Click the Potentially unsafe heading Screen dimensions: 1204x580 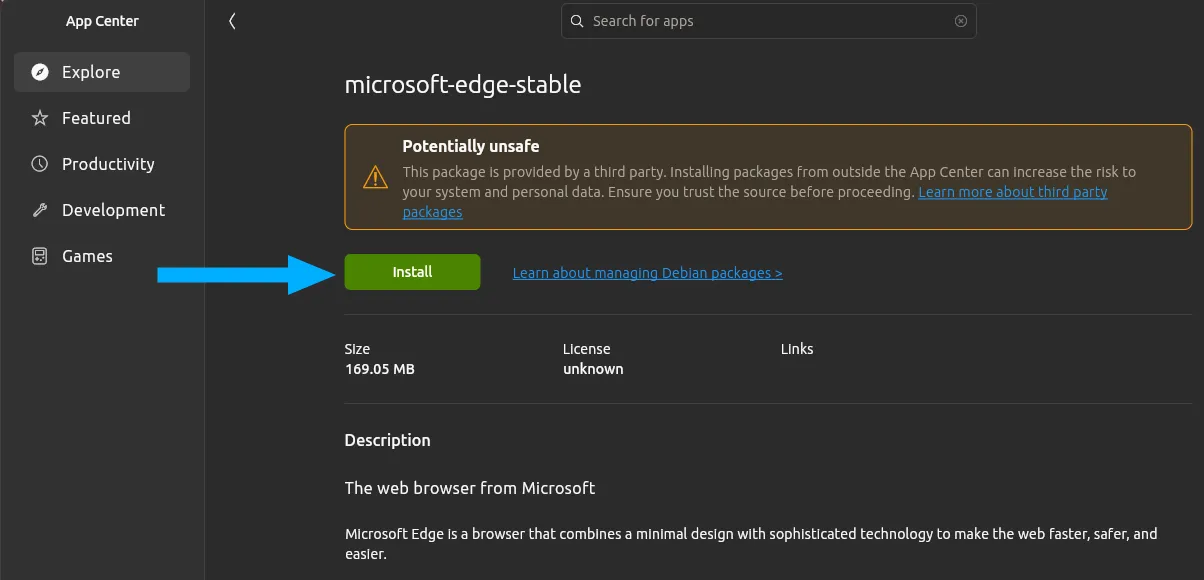click(471, 146)
